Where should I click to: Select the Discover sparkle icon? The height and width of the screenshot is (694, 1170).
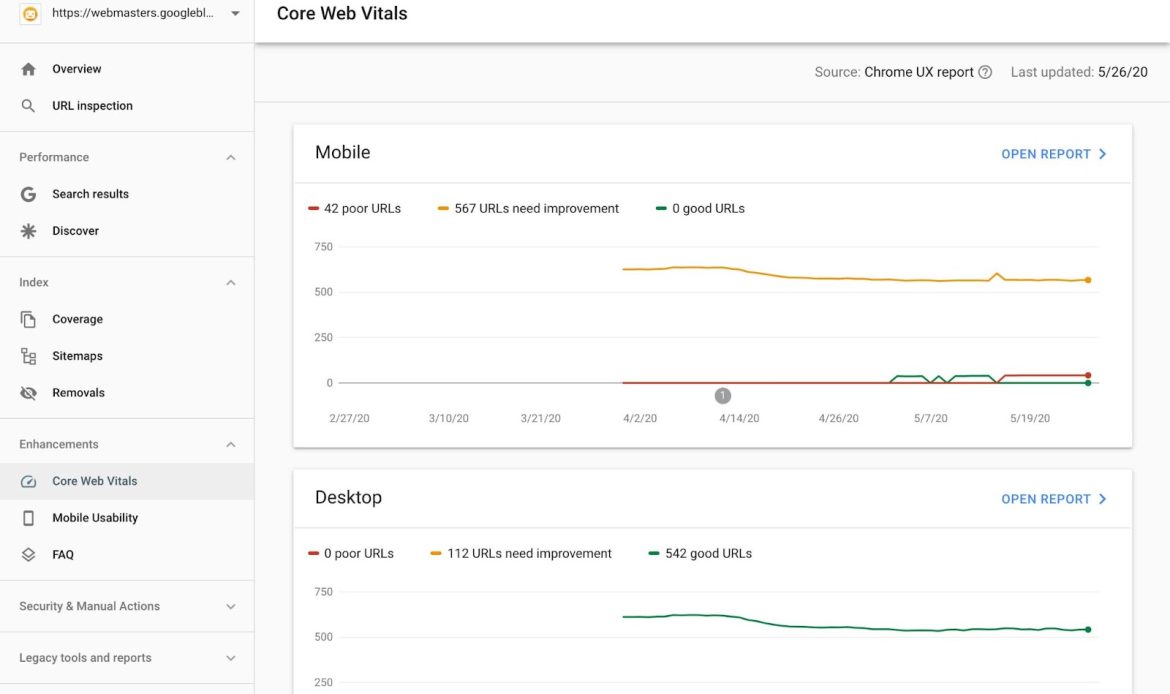tap(28, 230)
